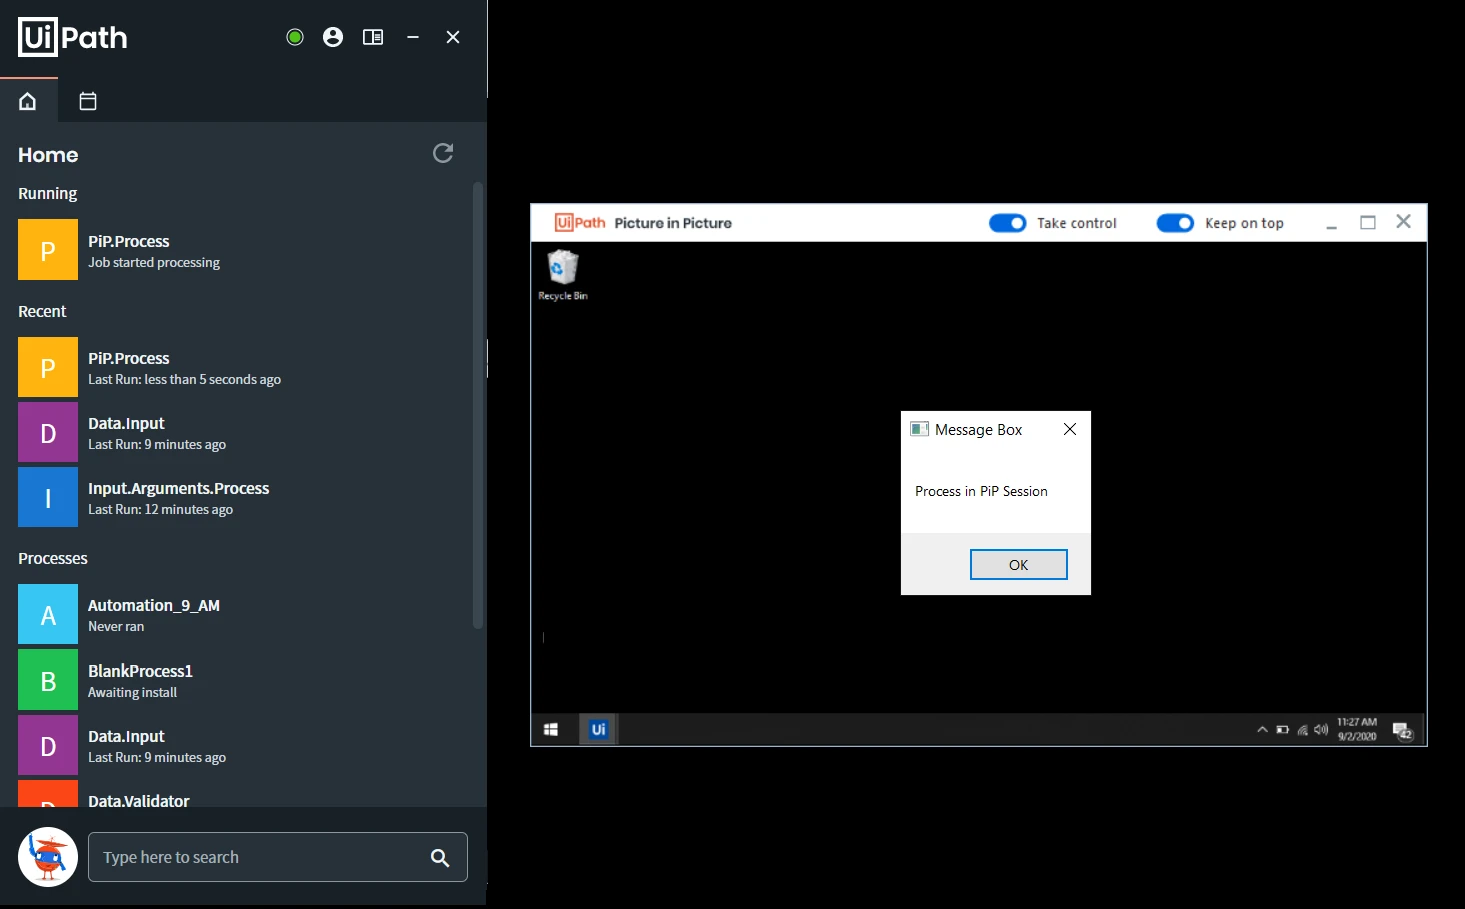Open the UiPath robot assistant avatar
Viewport: 1465px width, 909px height.
coord(48,857)
